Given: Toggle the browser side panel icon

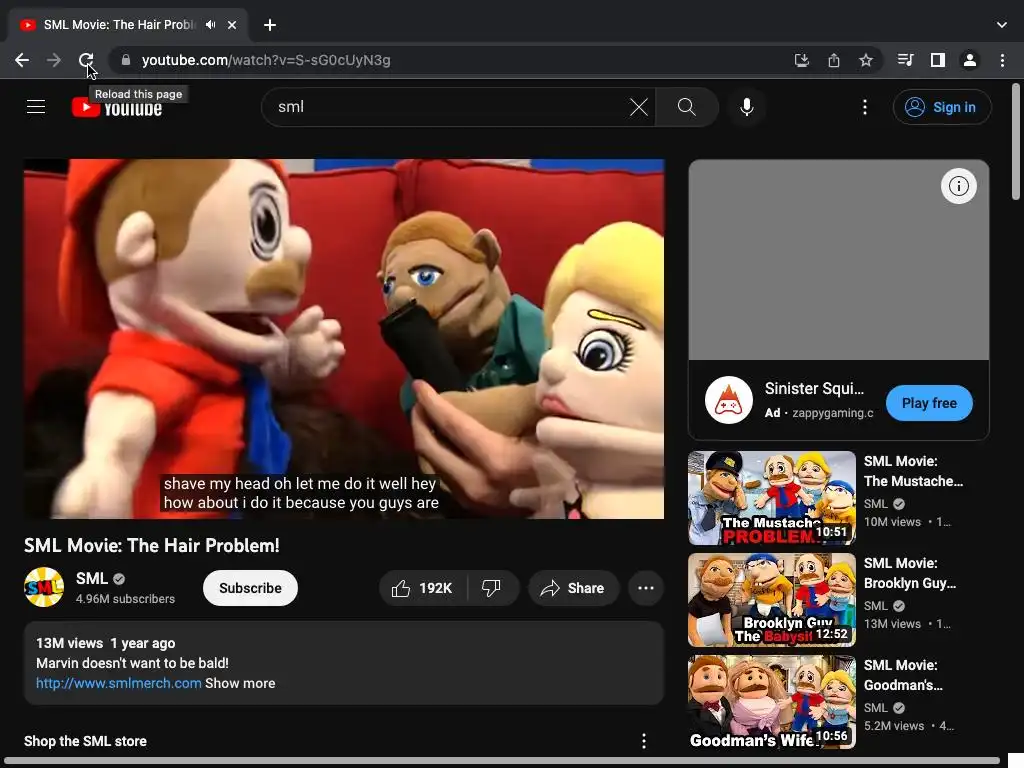Looking at the screenshot, I should pyautogui.click(x=938, y=60).
